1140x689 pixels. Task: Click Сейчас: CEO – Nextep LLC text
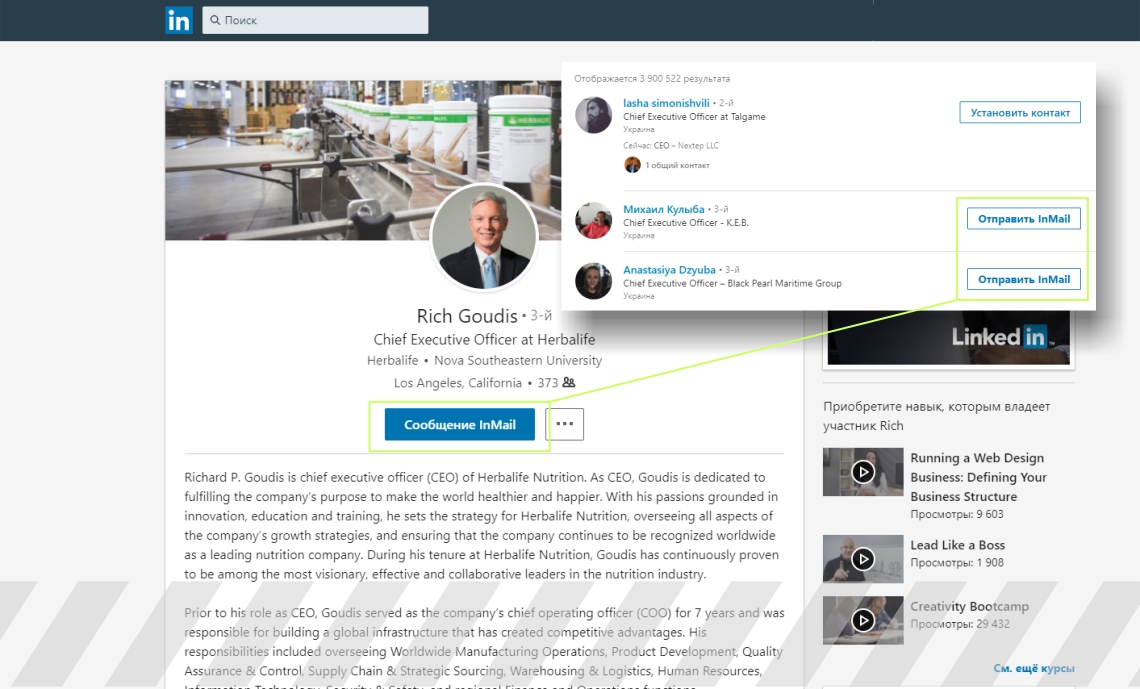click(x=670, y=145)
